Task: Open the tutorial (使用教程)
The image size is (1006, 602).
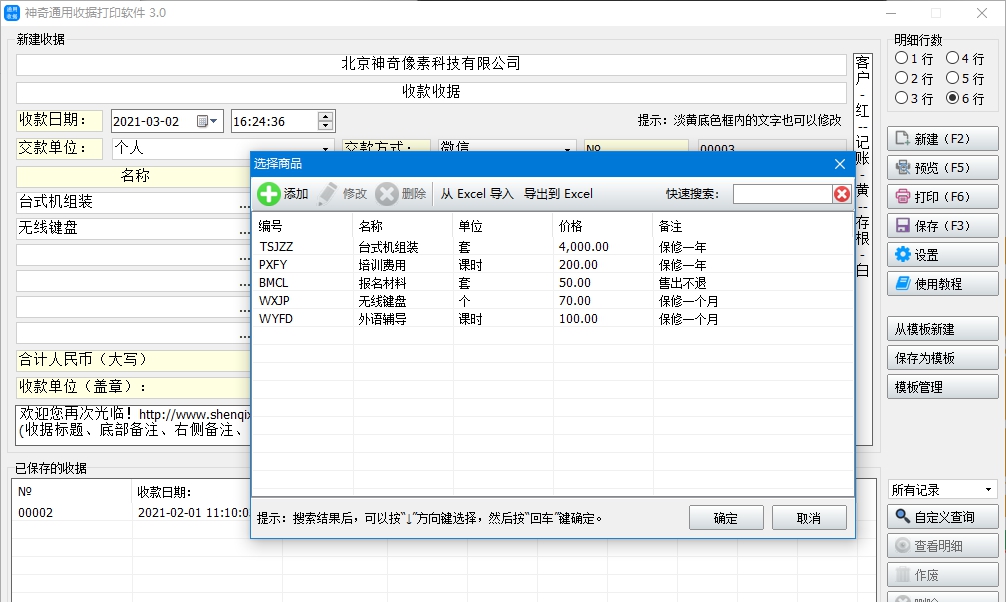Action: pos(942,284)
